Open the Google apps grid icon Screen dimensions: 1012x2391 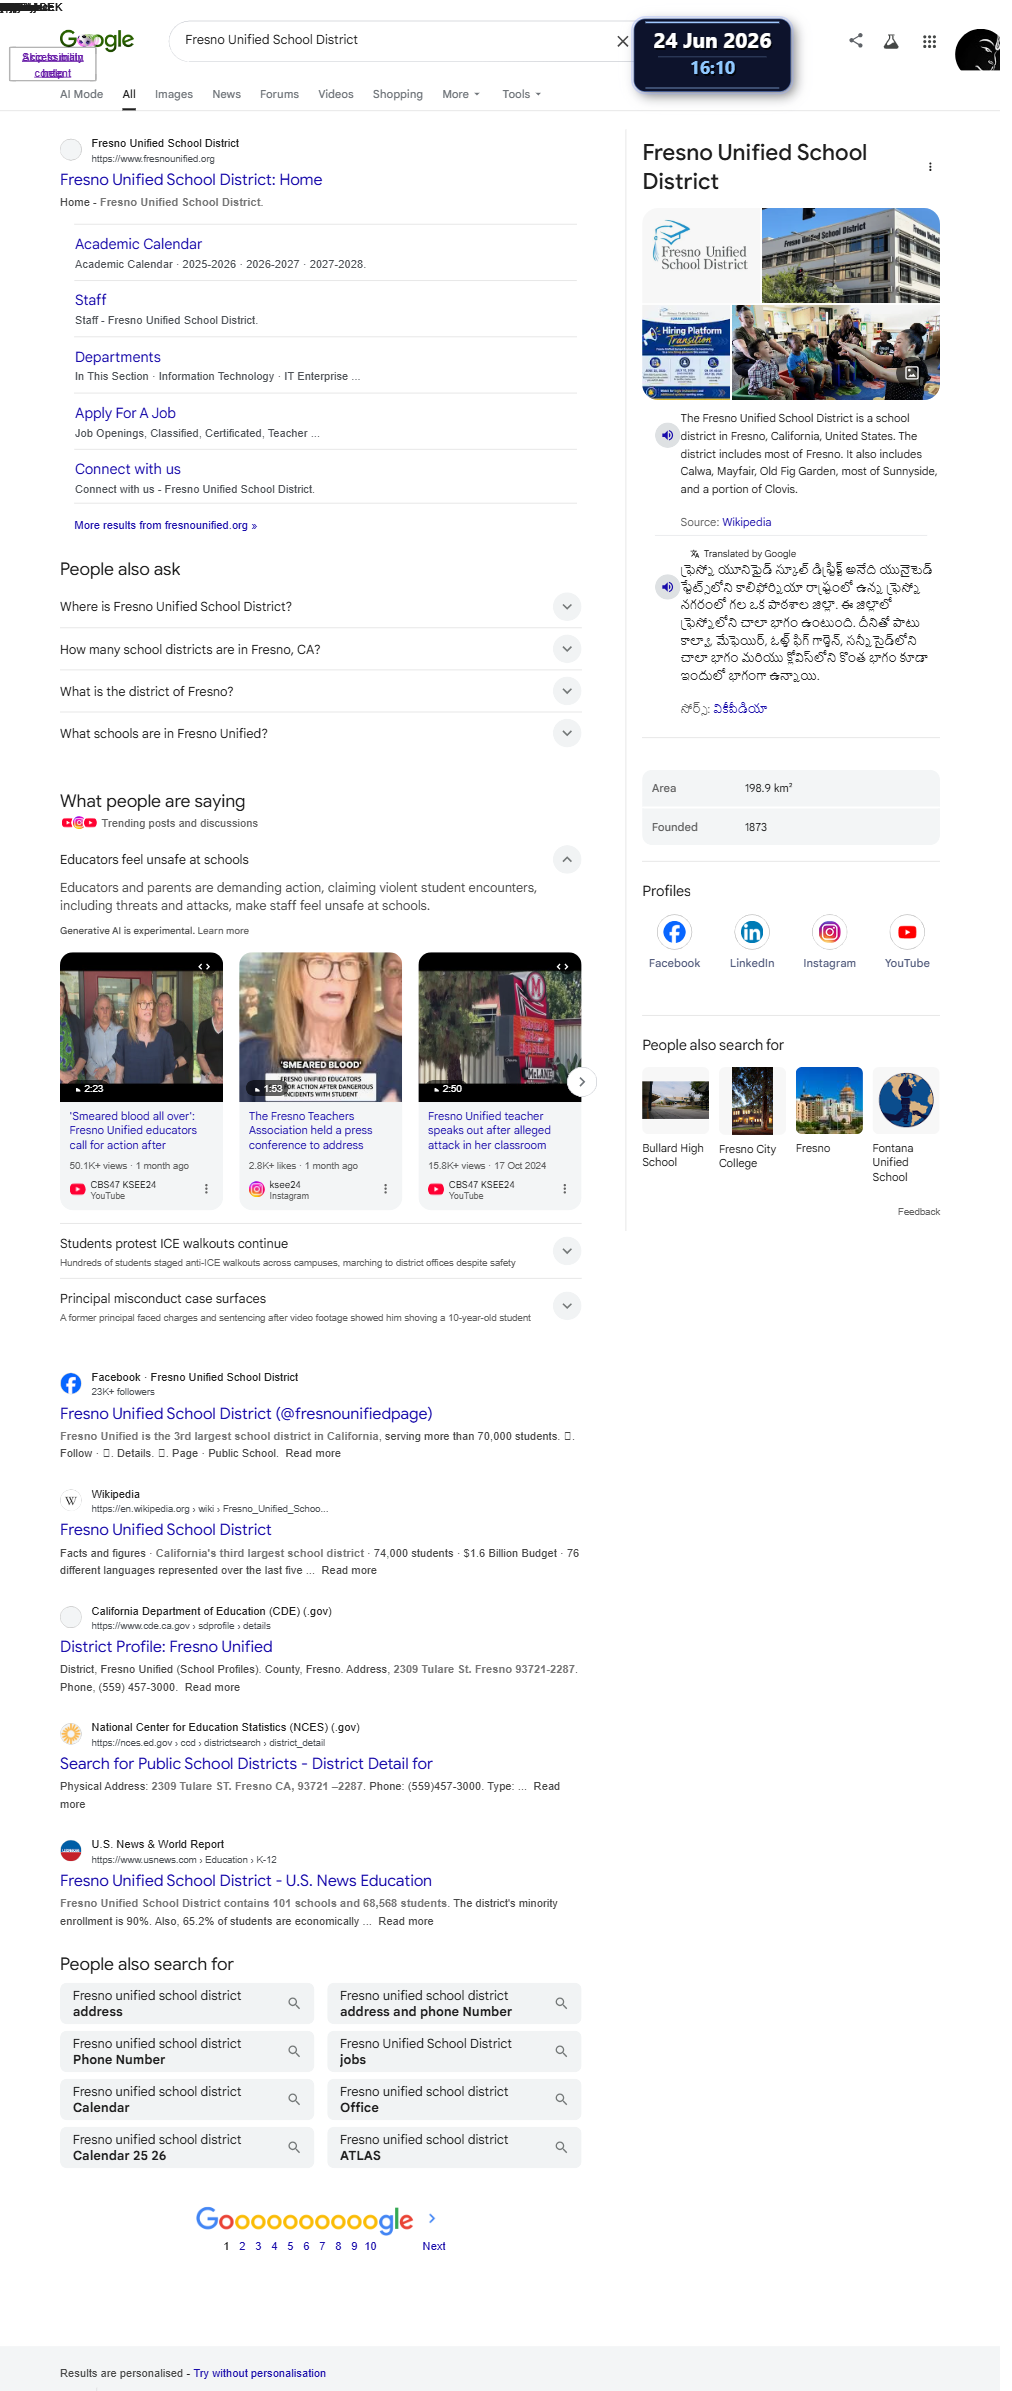[929, 41]
